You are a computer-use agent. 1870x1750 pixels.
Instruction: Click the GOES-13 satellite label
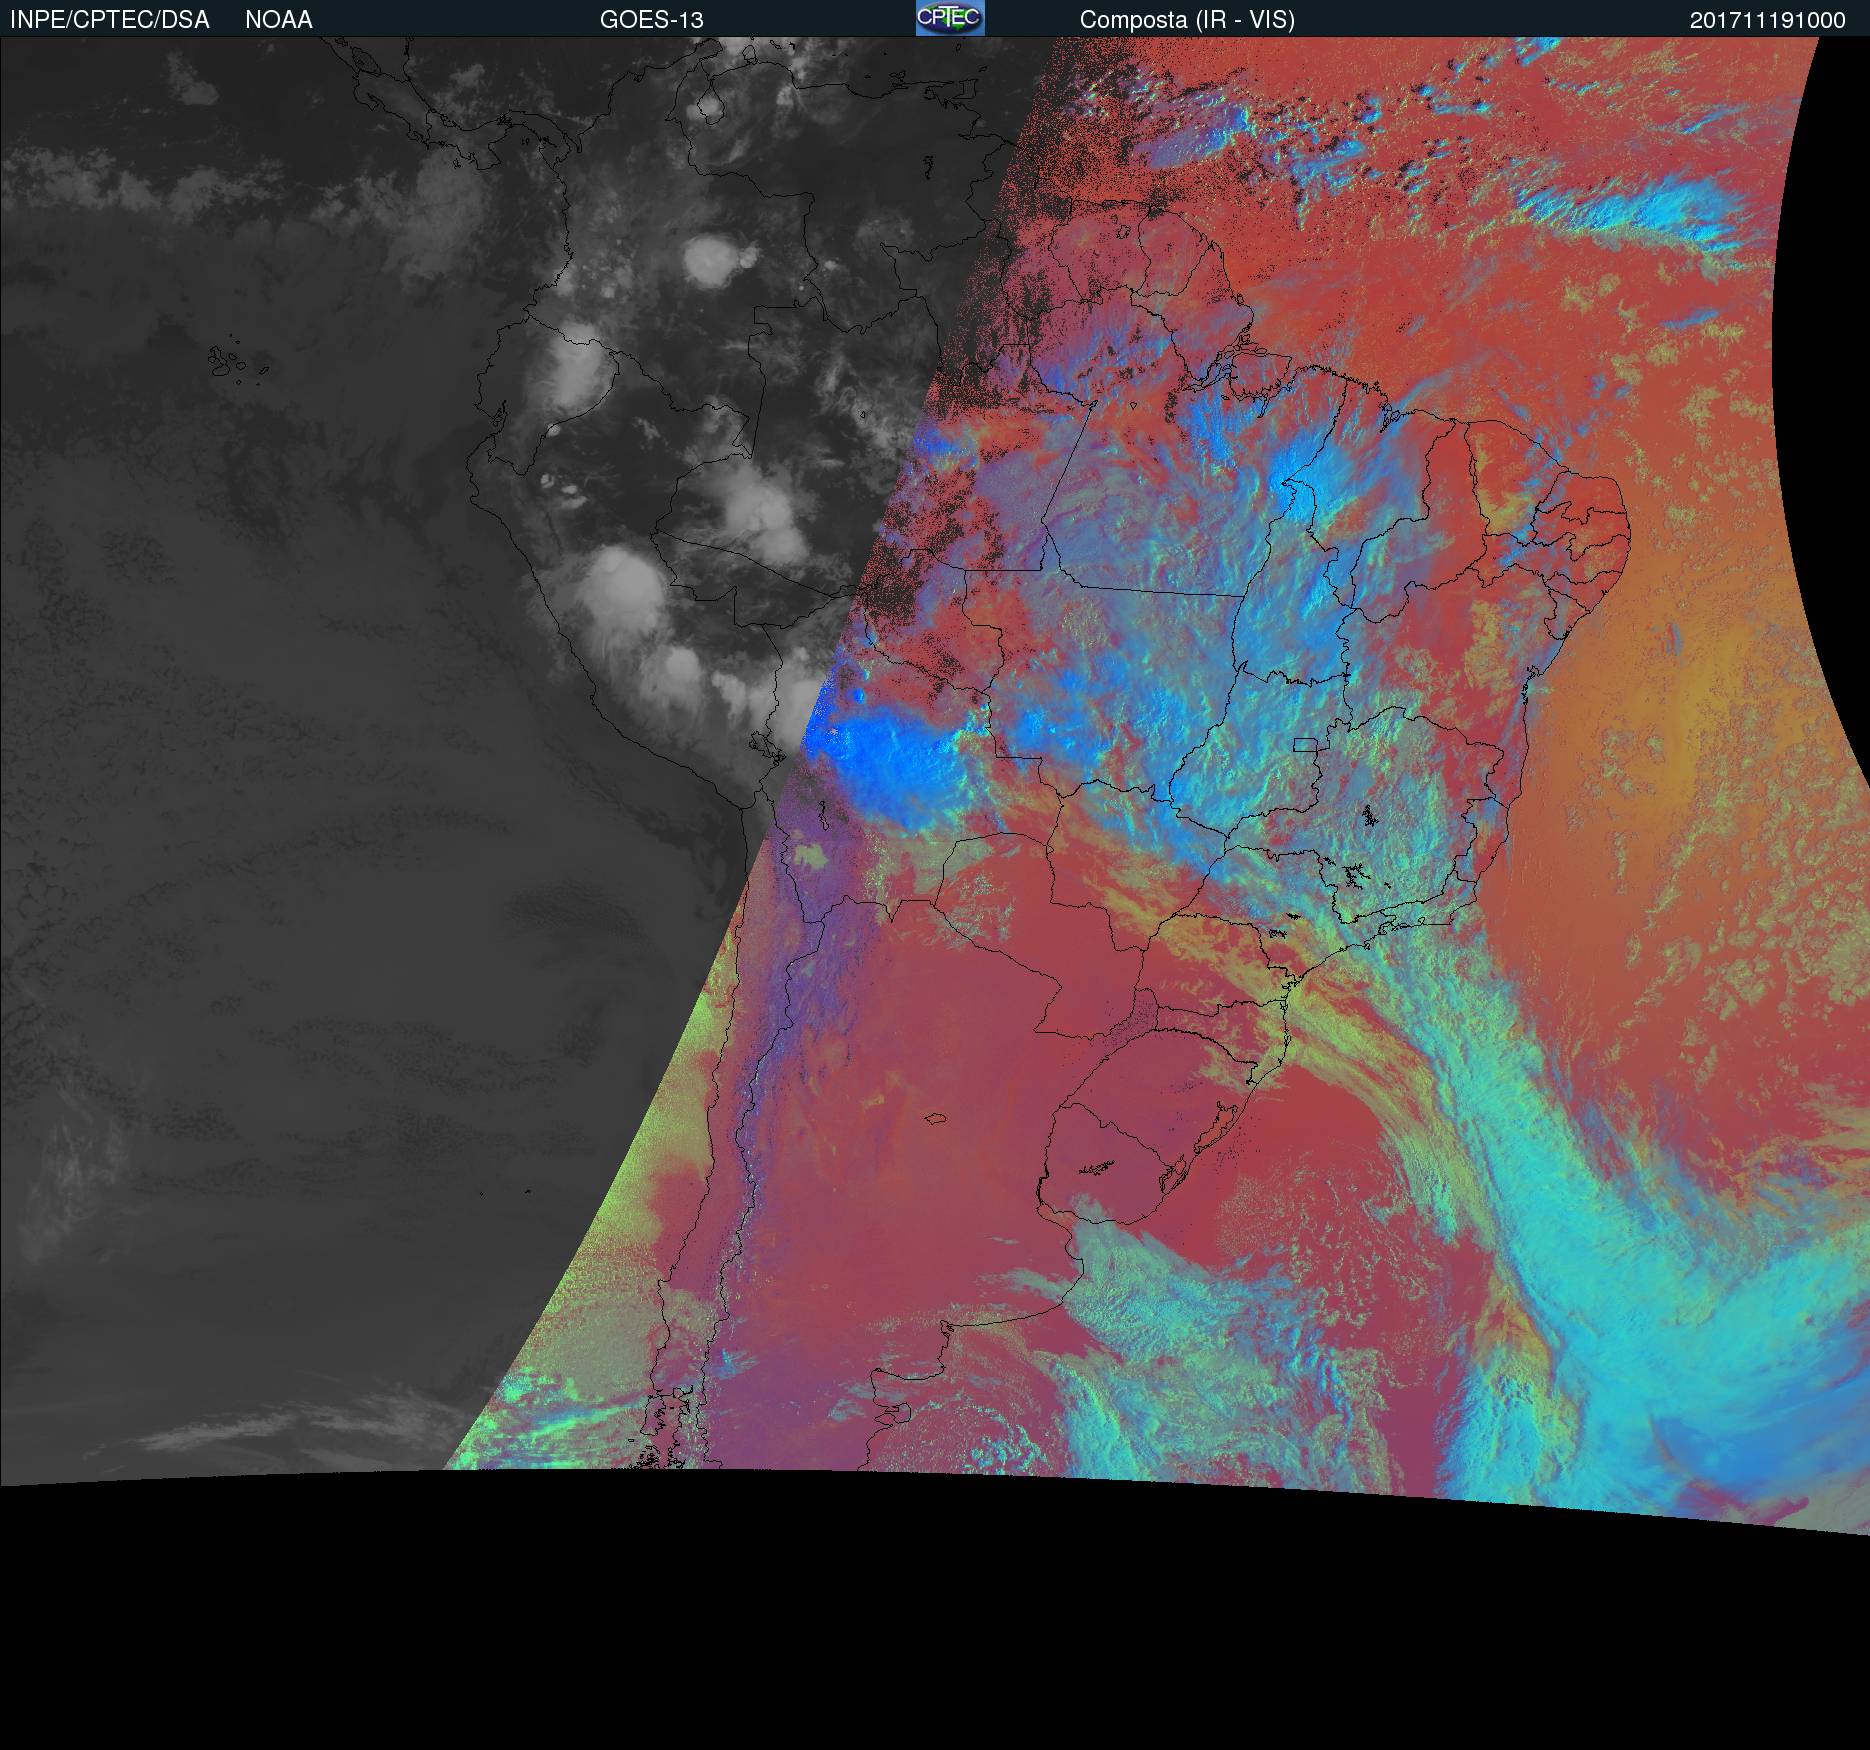pos(652,20)
